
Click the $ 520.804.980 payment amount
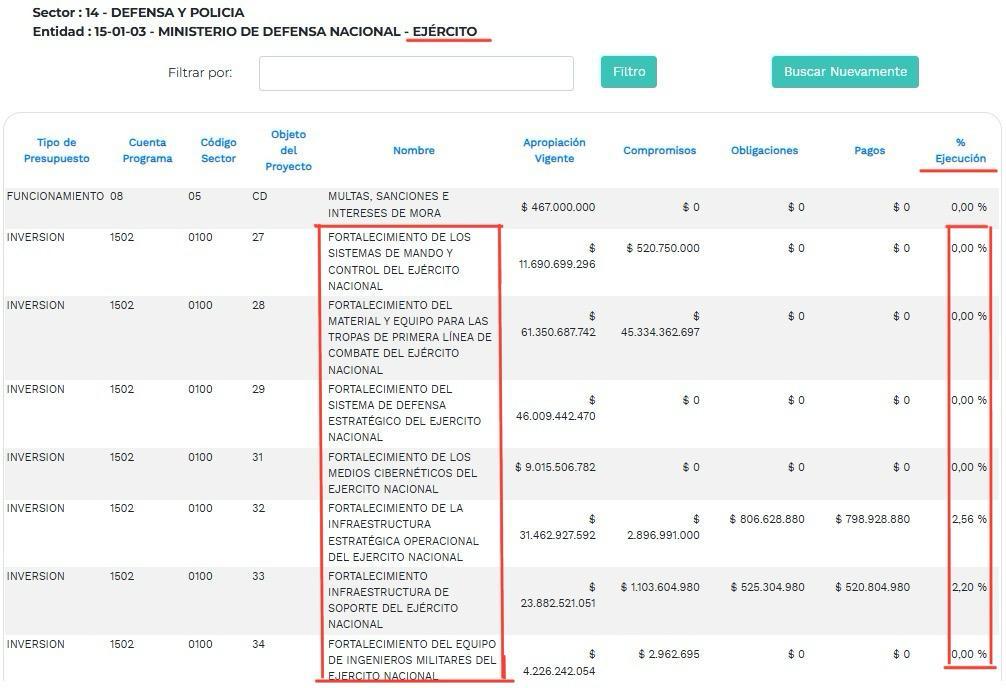tap(872, 587)
